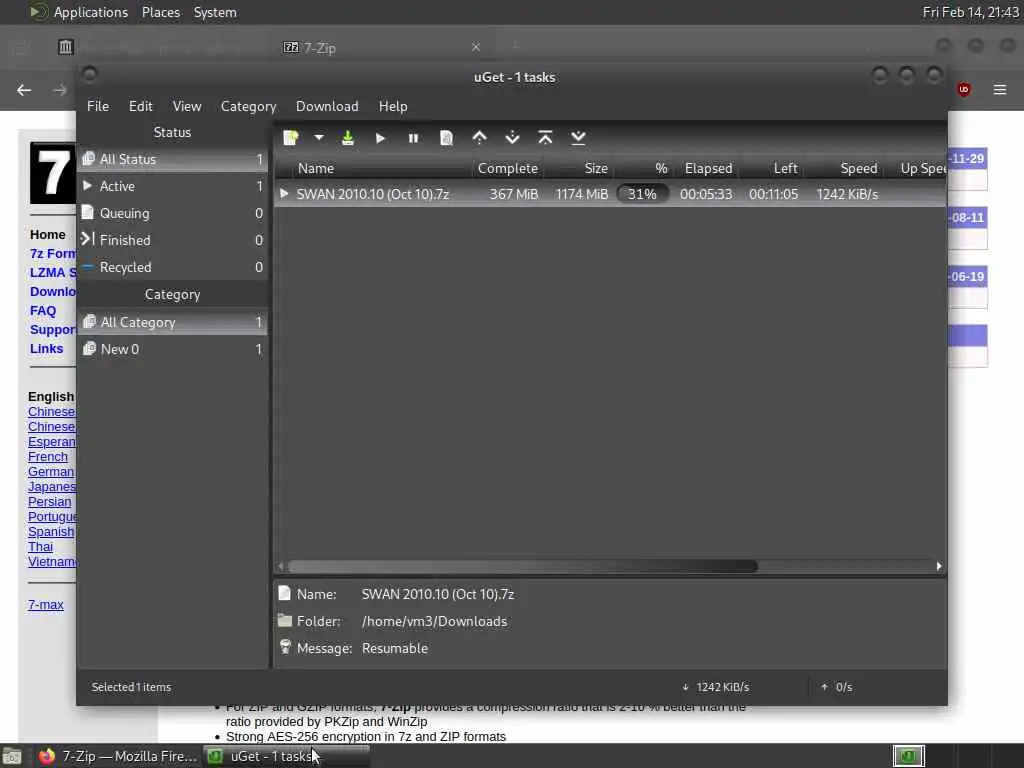Sort by the Complete column header
The height and width of the screenshot is (768, 1024).
[x=507, y=168]
